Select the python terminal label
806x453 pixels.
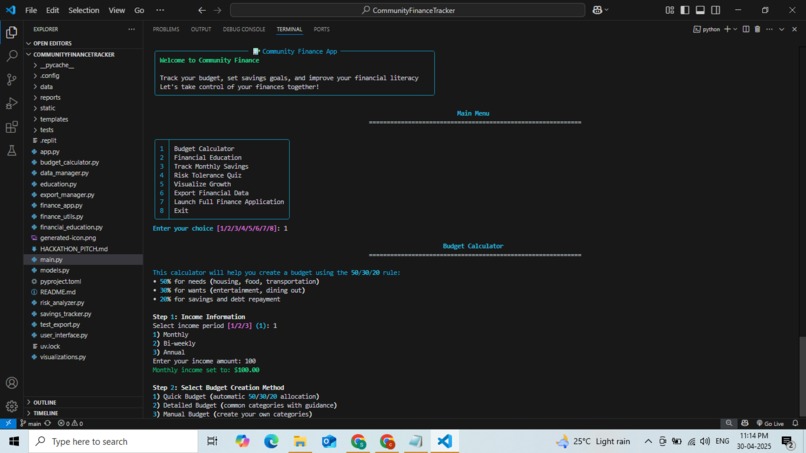click(707, 29)
